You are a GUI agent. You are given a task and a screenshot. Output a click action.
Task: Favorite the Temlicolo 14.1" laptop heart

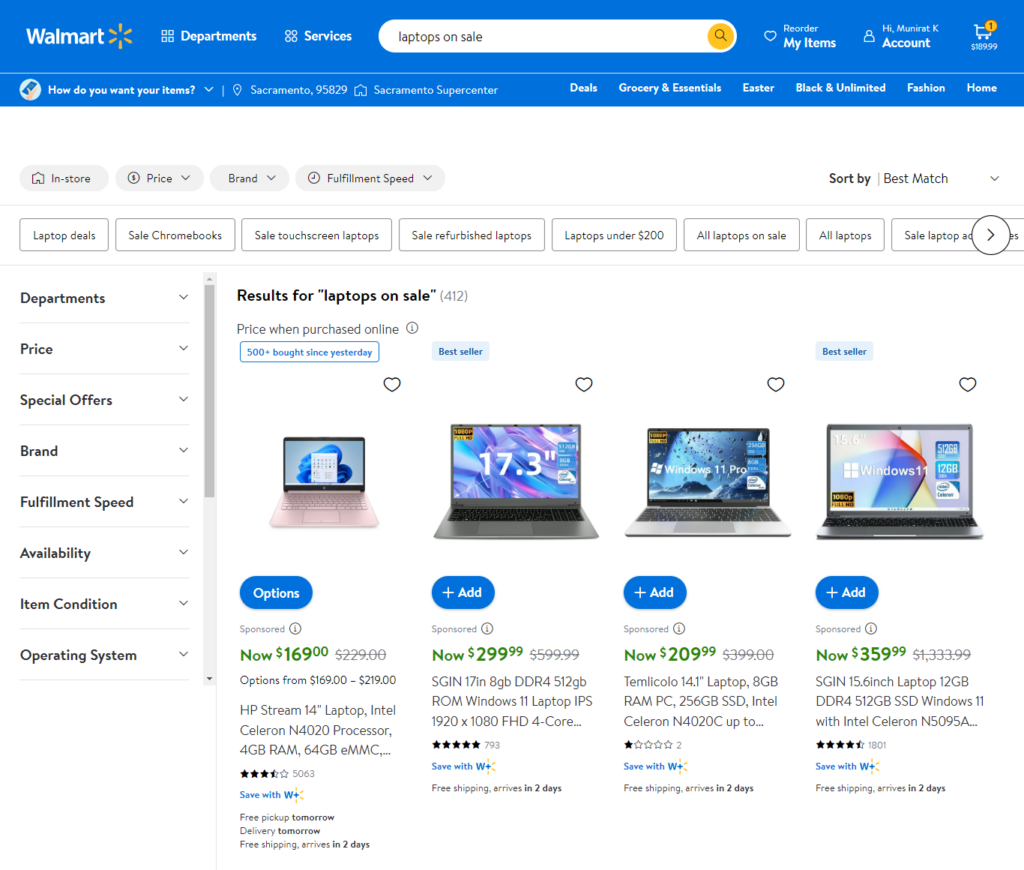pyautogui.click(x=776, y=385)
